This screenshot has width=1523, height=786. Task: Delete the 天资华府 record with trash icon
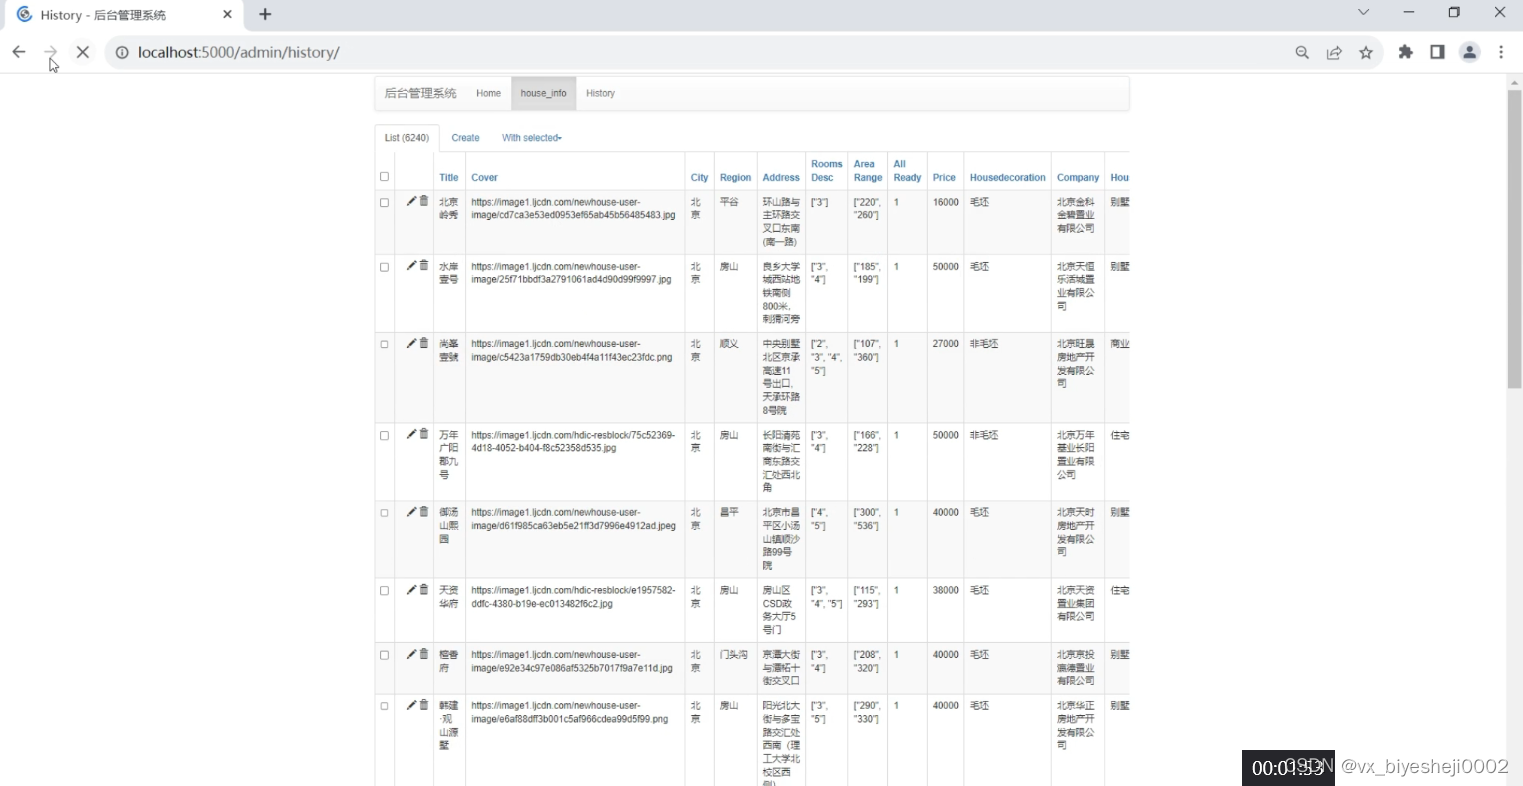[424, 590]
